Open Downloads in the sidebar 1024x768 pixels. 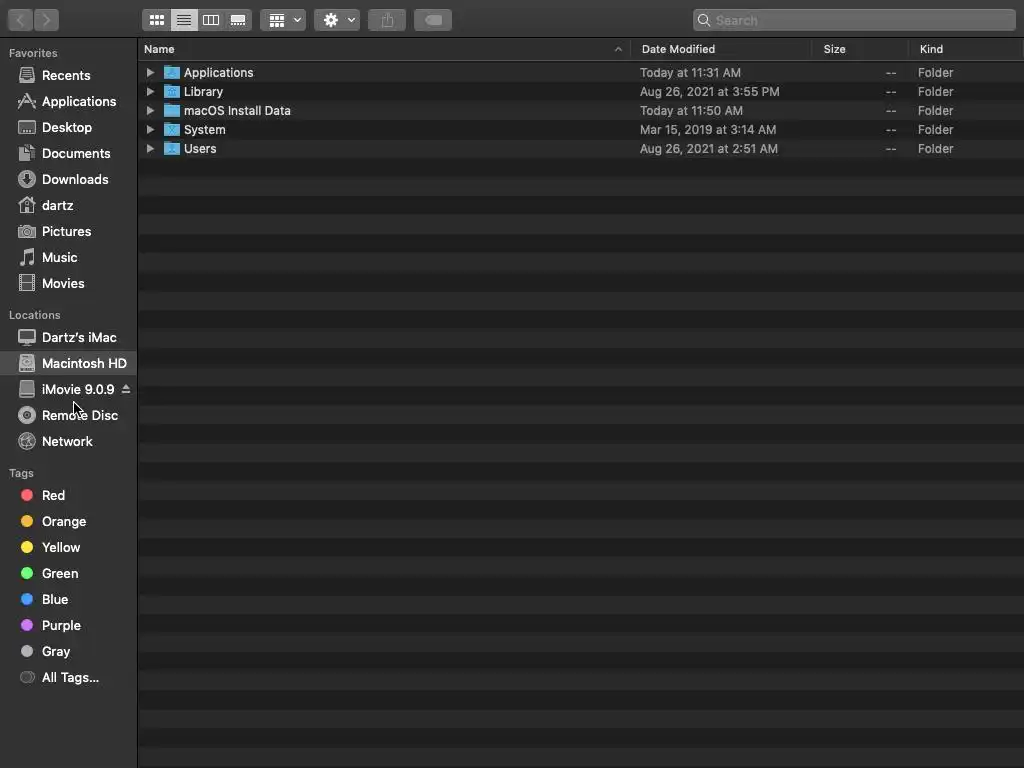click(x=68, y=180)
